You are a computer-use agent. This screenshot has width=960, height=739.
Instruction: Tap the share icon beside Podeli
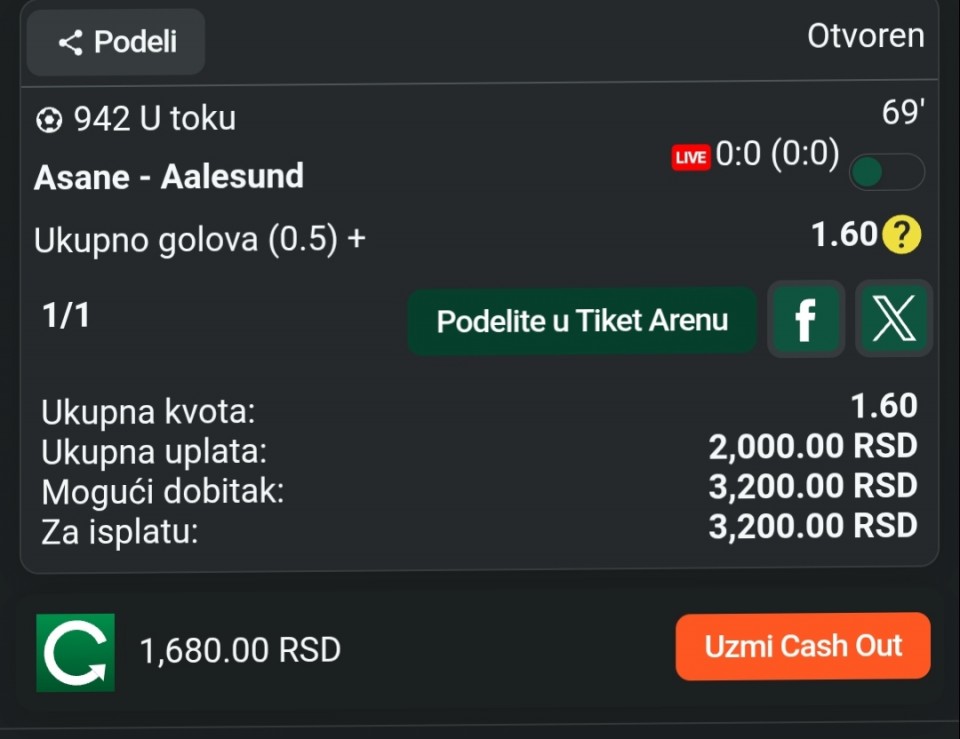[70, 43]
